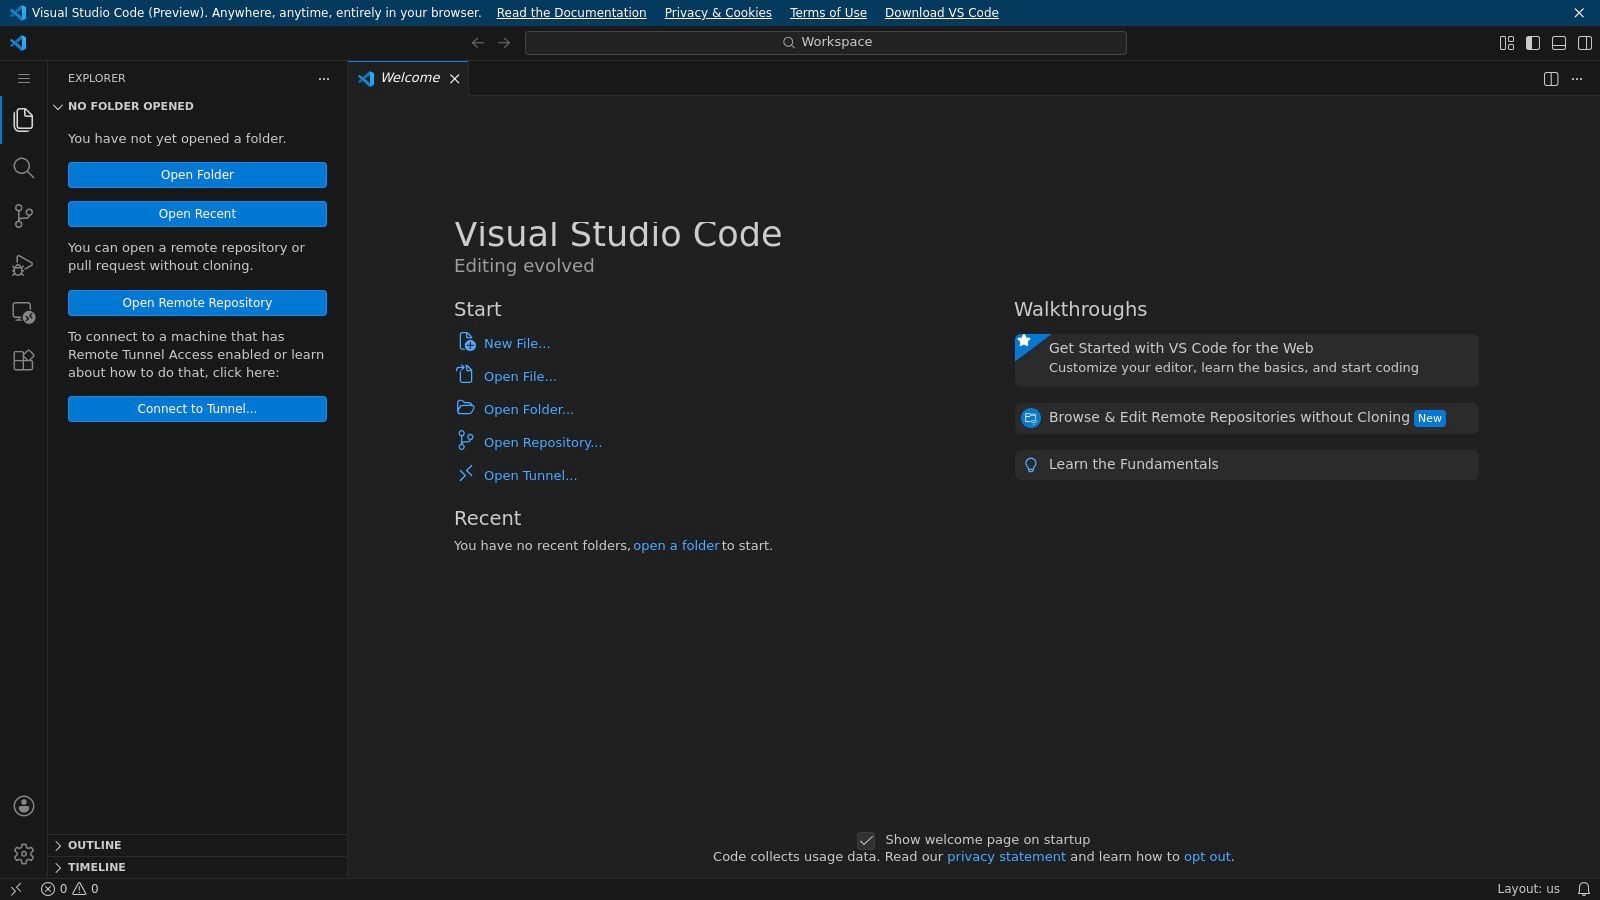Screen dimensions: 1600x900
Task: Select the Welcome tab
Action: [410, 77]
